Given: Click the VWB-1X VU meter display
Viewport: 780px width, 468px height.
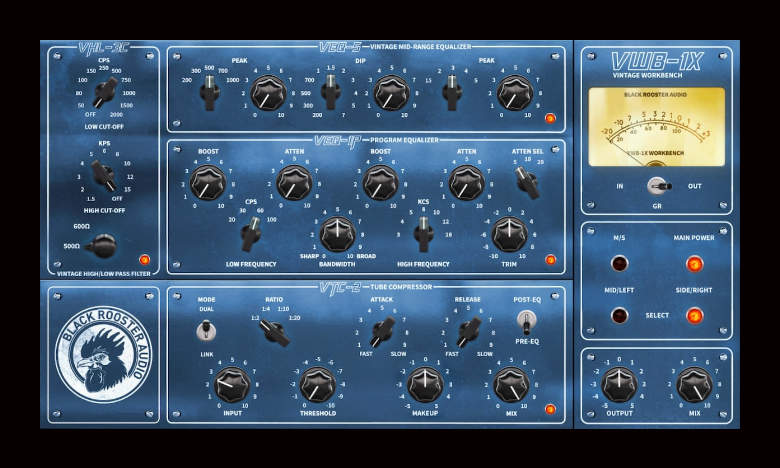Looking at the screenshot, I should pyautogui.click(x=656, y=126).
